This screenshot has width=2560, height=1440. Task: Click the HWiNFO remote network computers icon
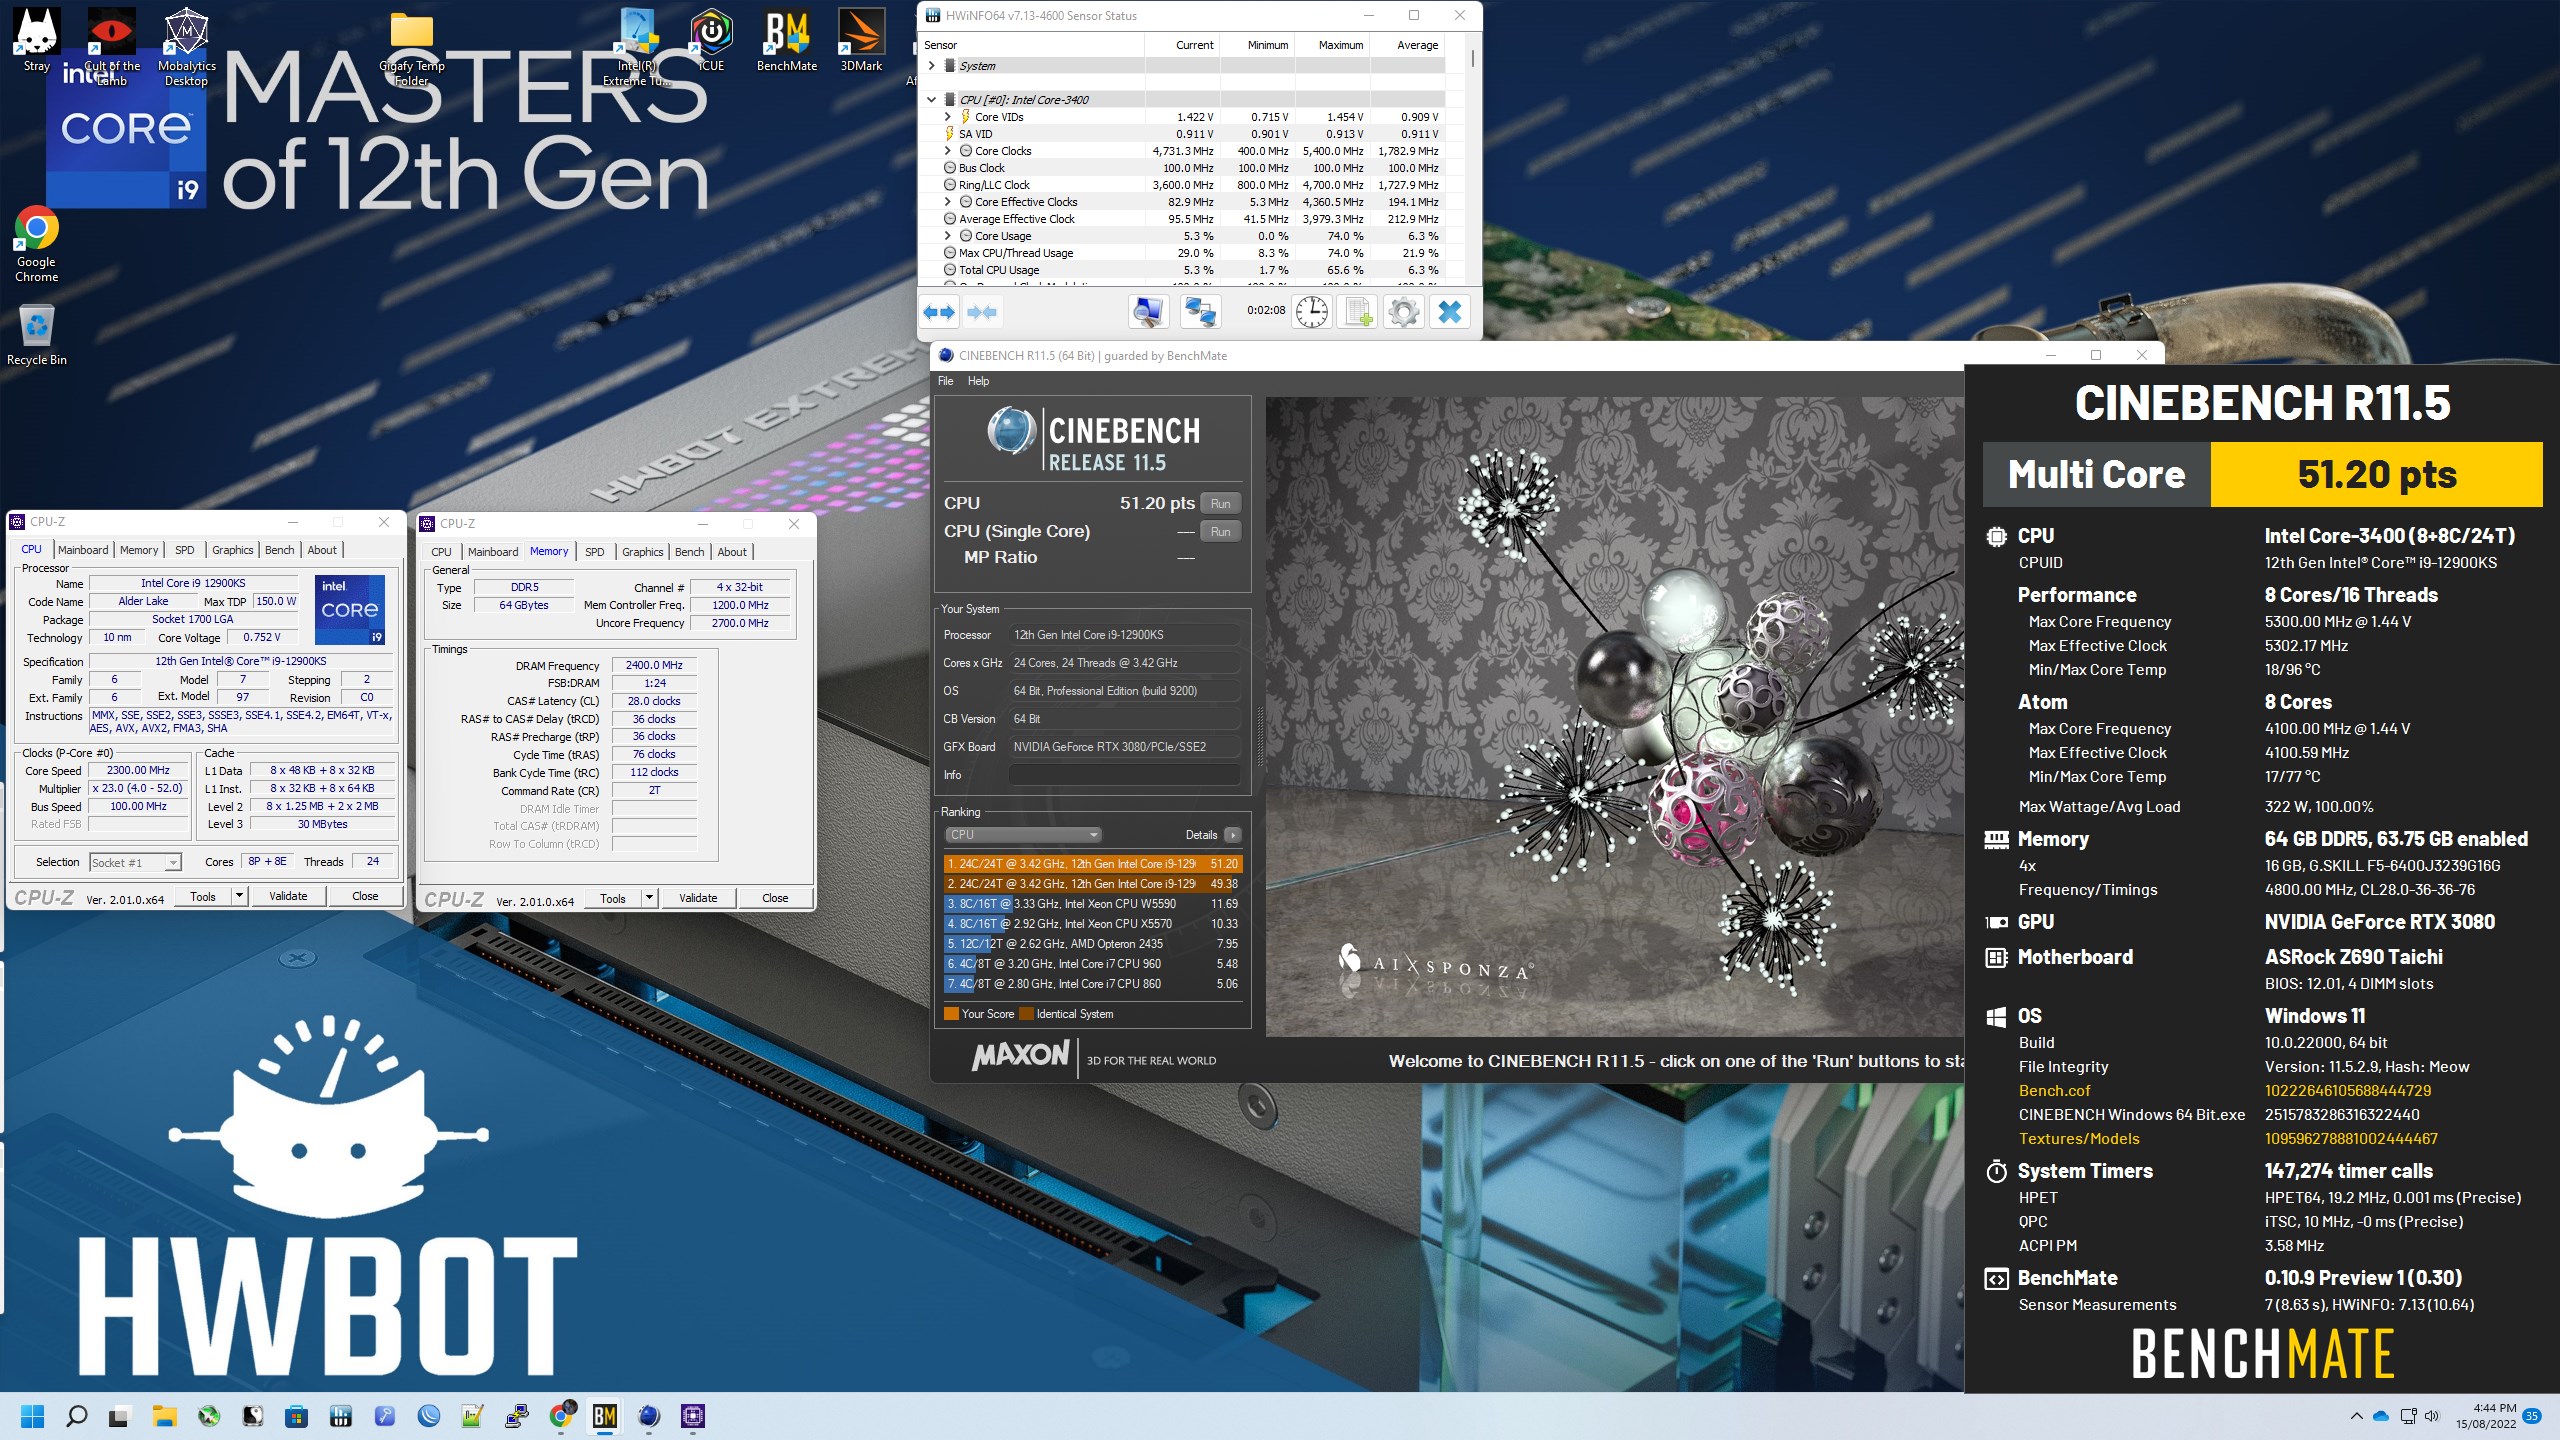pos(1199,312)
